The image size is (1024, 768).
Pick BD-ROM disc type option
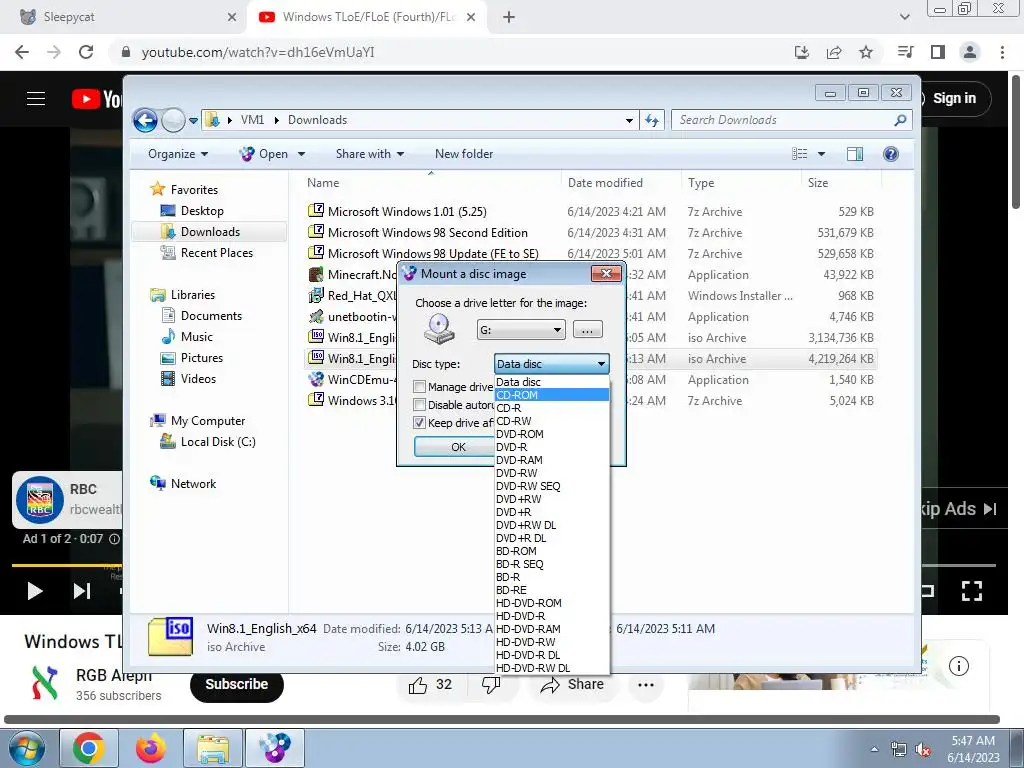pyautogui.click(x=552, y=551)
